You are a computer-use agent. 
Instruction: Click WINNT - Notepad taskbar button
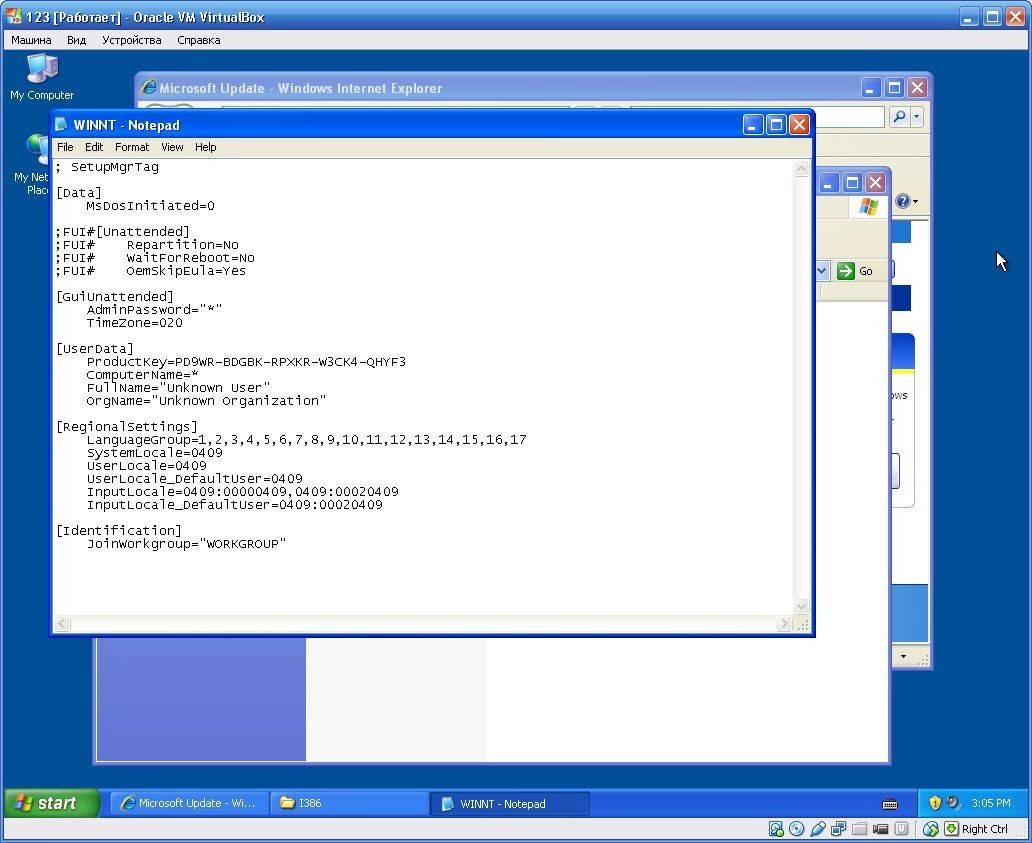pos(510,804)
